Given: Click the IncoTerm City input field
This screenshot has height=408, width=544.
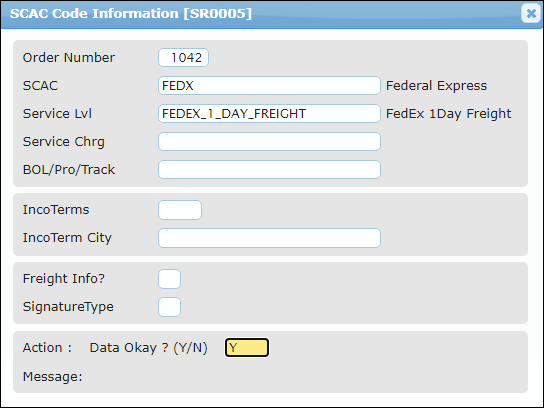Looking at the screenshot, I should click(x=269, y=238).
